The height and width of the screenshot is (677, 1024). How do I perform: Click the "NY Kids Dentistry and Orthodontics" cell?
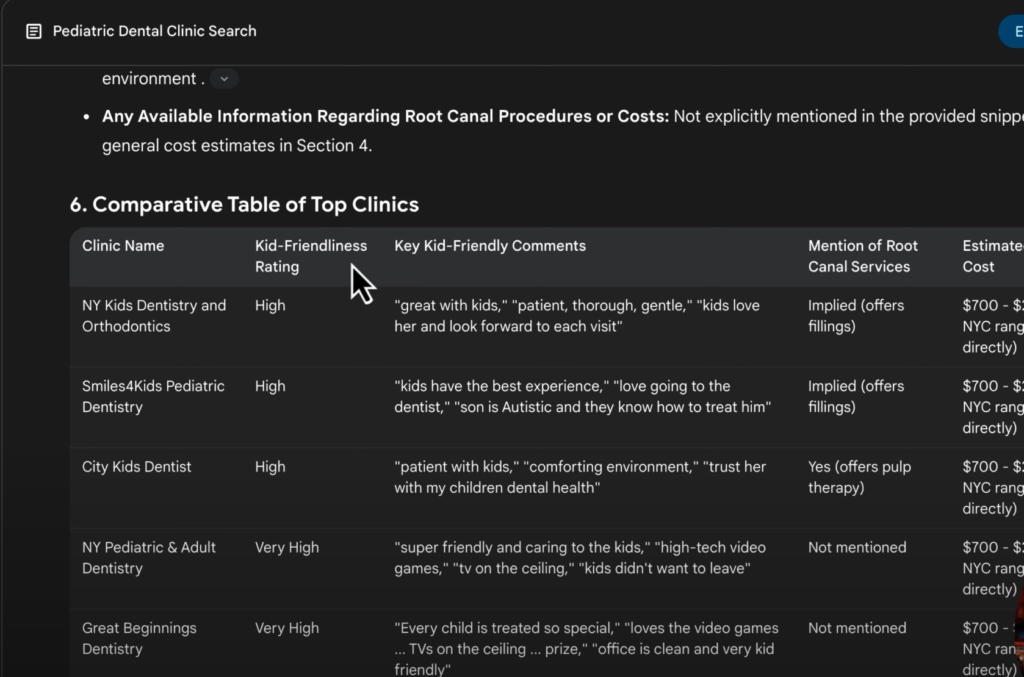(x=154, y=316)
